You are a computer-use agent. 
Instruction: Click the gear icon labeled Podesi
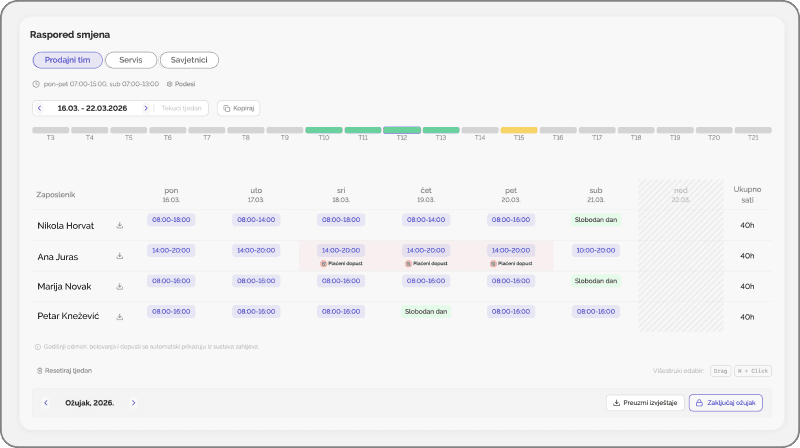tap(180, 84)
